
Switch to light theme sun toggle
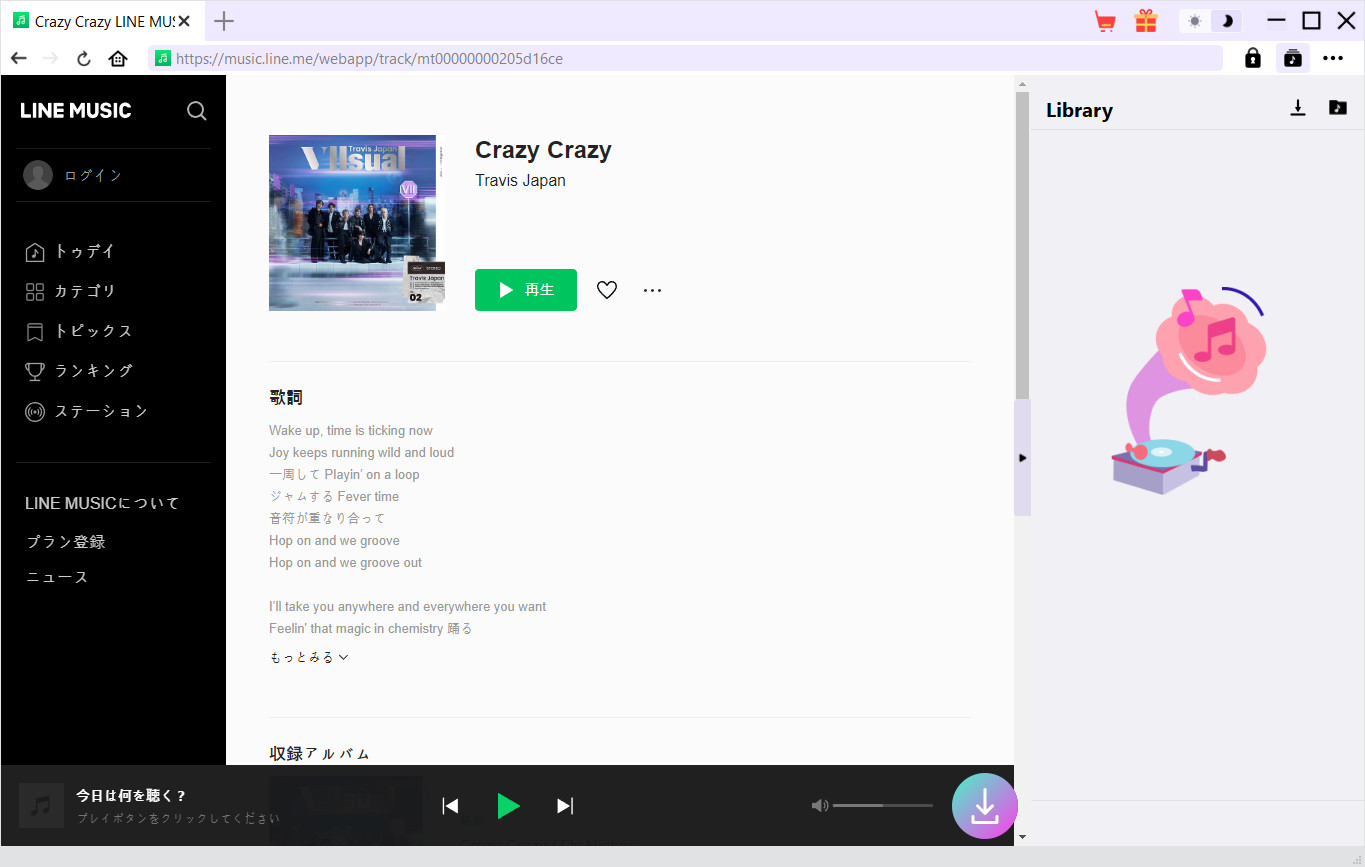click(1195, 21)
